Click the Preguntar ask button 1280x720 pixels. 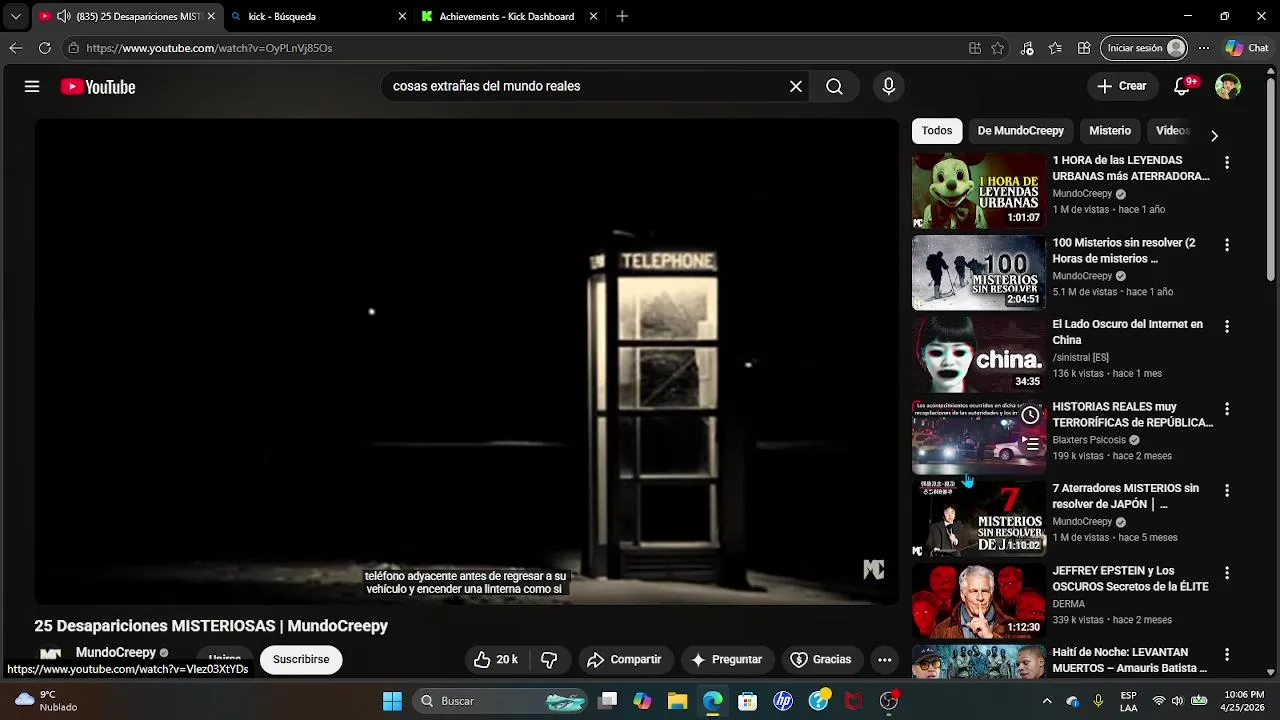[x=726, y=659]
